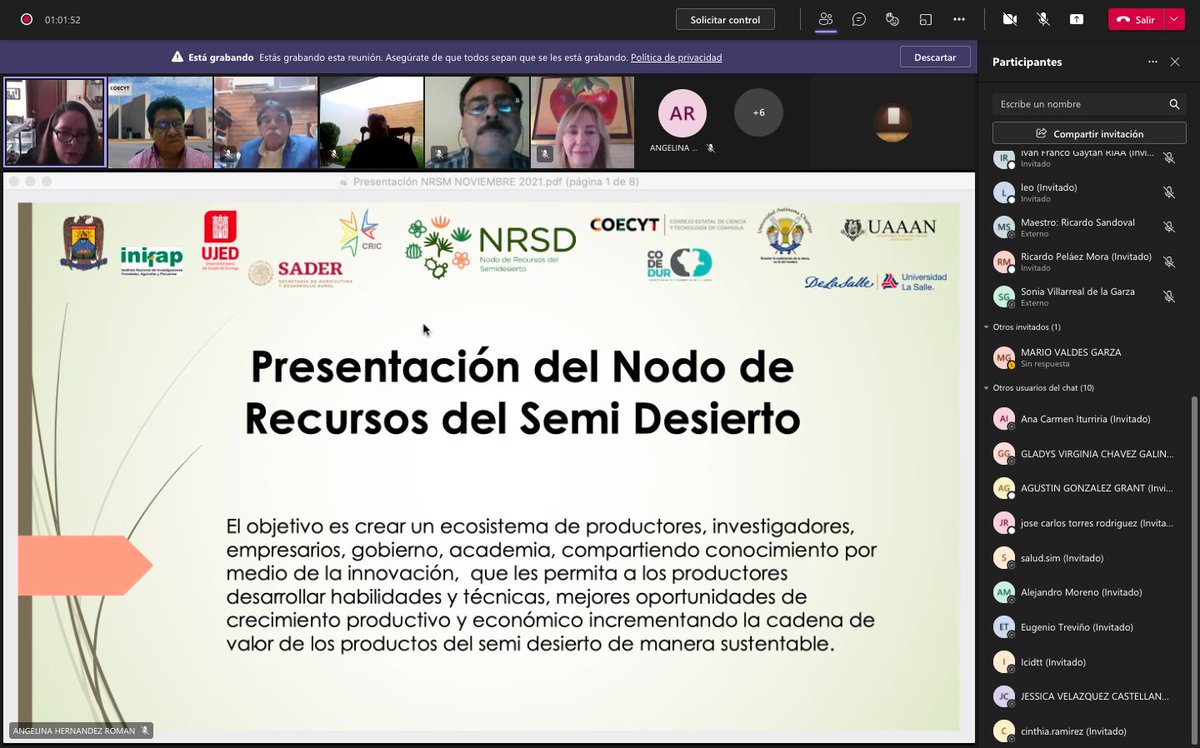Click the ANGELINA HERNANDEZ ROMAN presenter label
This screenshot has height=748, width=1200.
click(81, 731)
